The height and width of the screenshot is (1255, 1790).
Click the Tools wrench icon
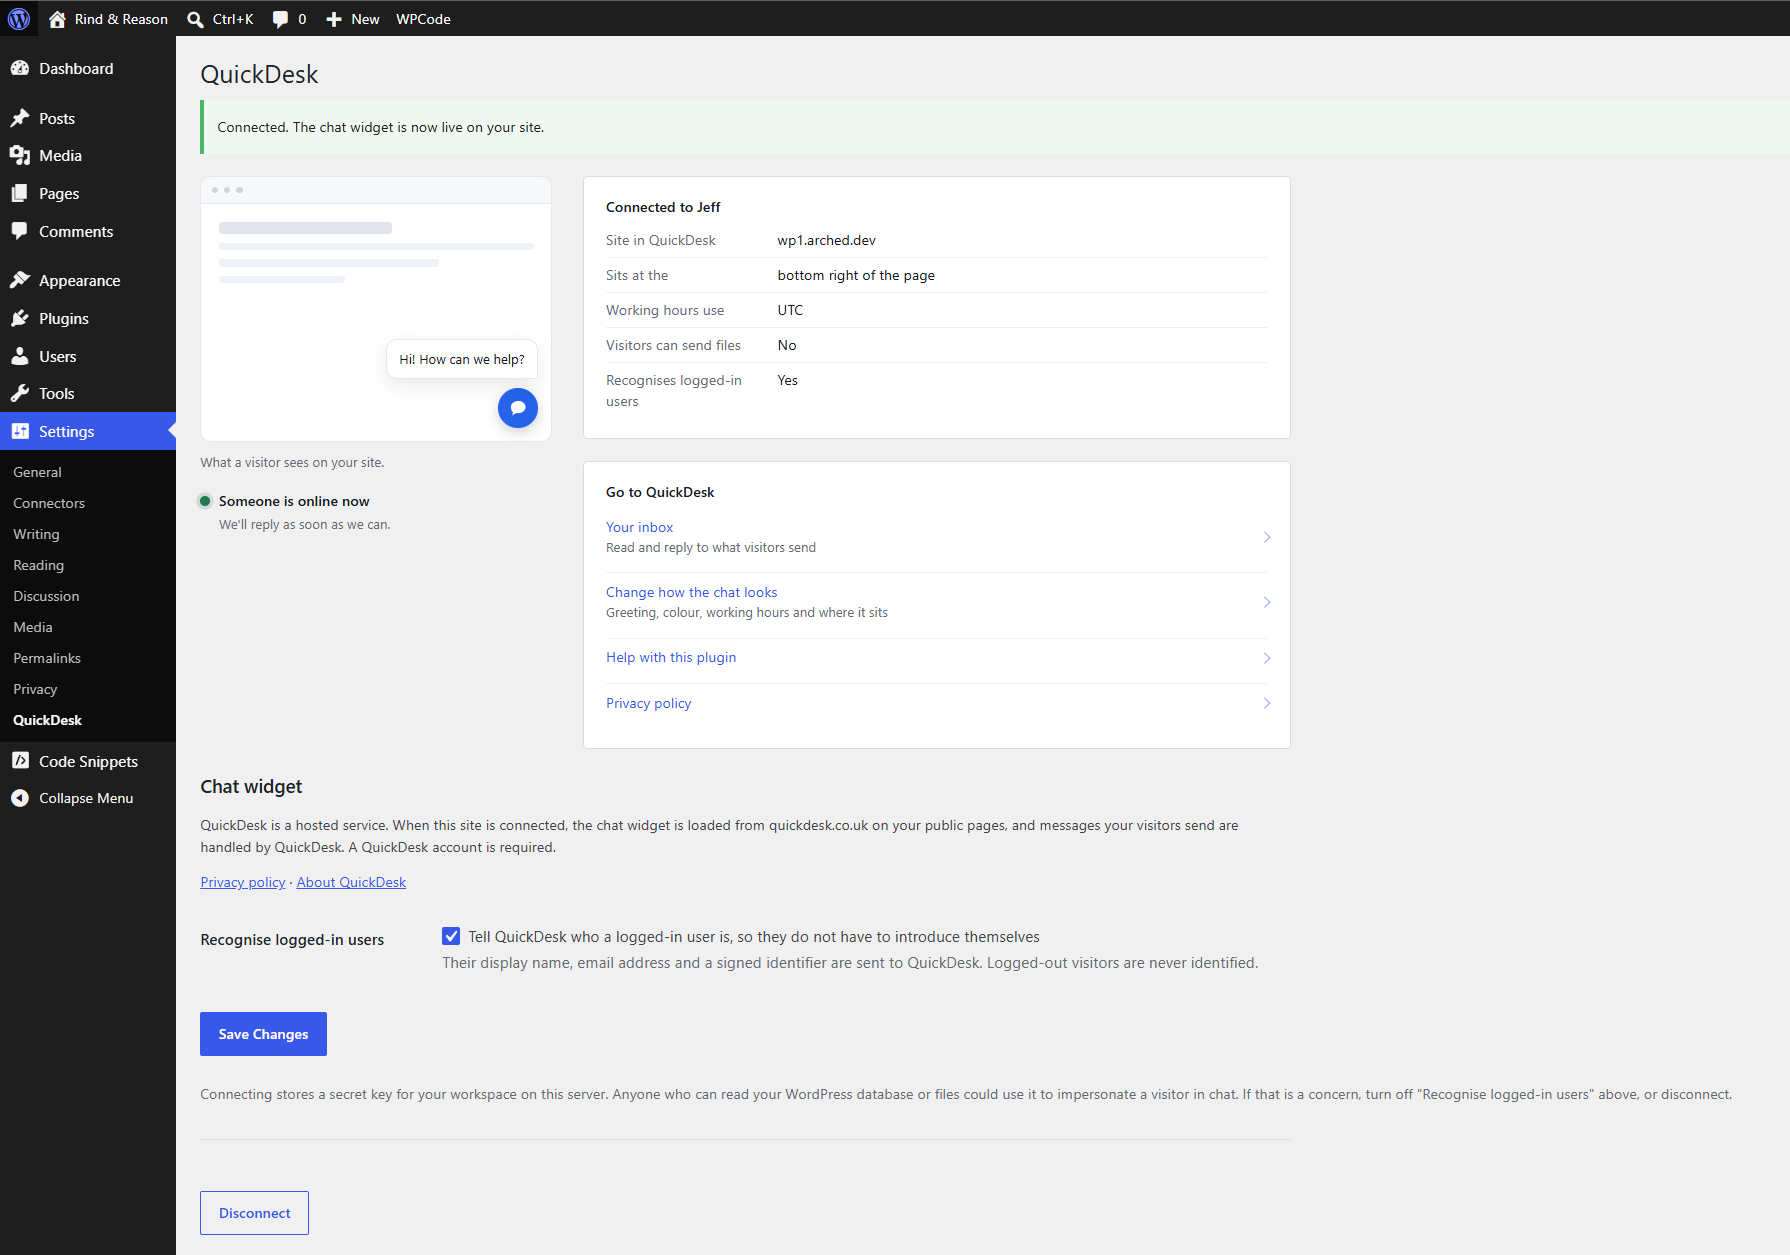[20, 393]
